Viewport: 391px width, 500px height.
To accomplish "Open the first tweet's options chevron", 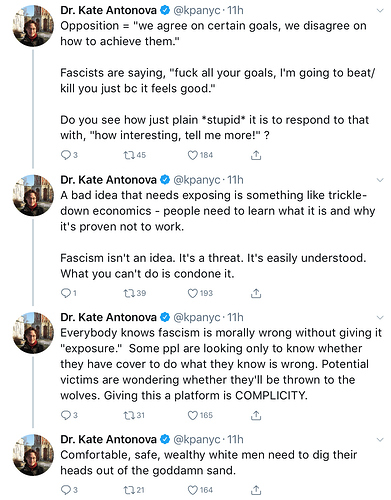I will pyautogui.click(x=380, y=11).
